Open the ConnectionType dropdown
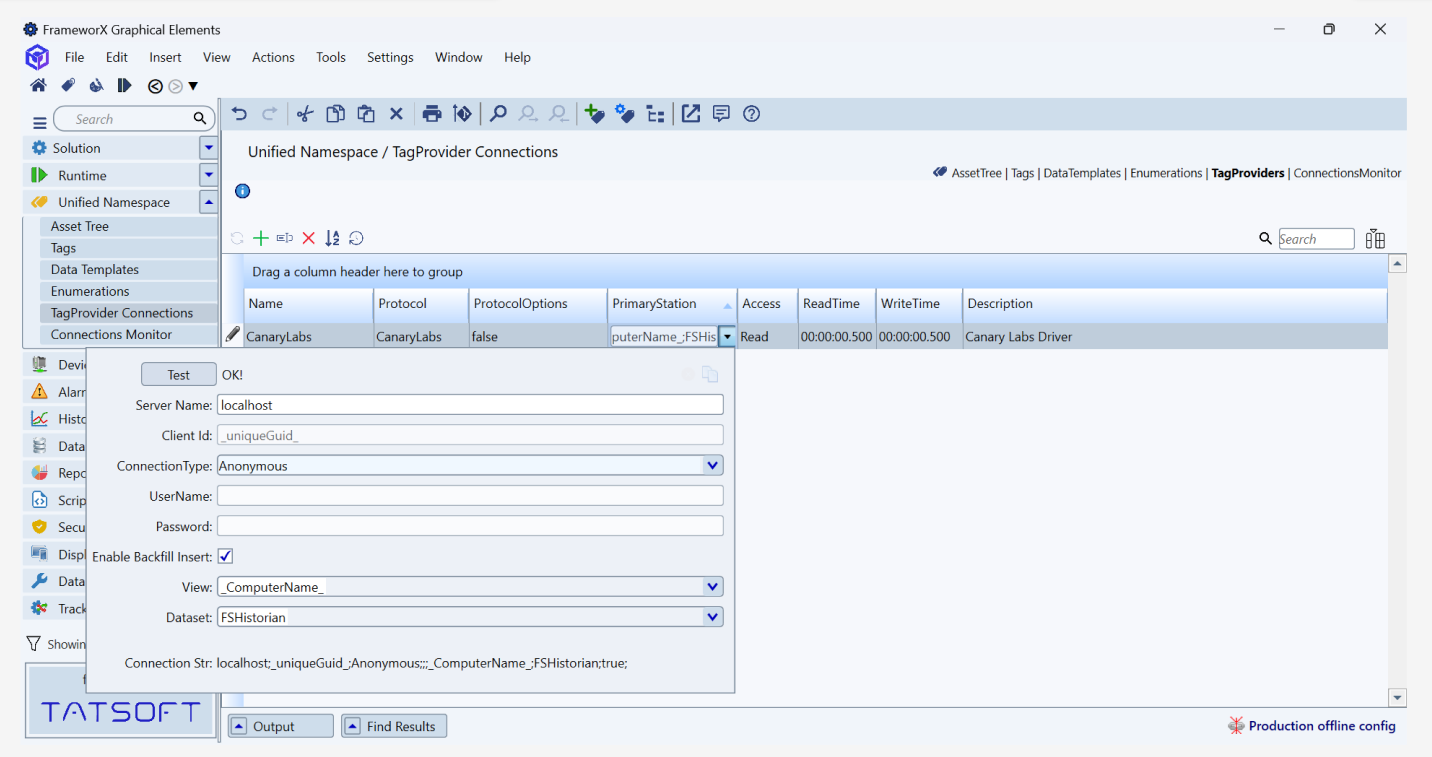The image size is (1432, 757). 712,465
